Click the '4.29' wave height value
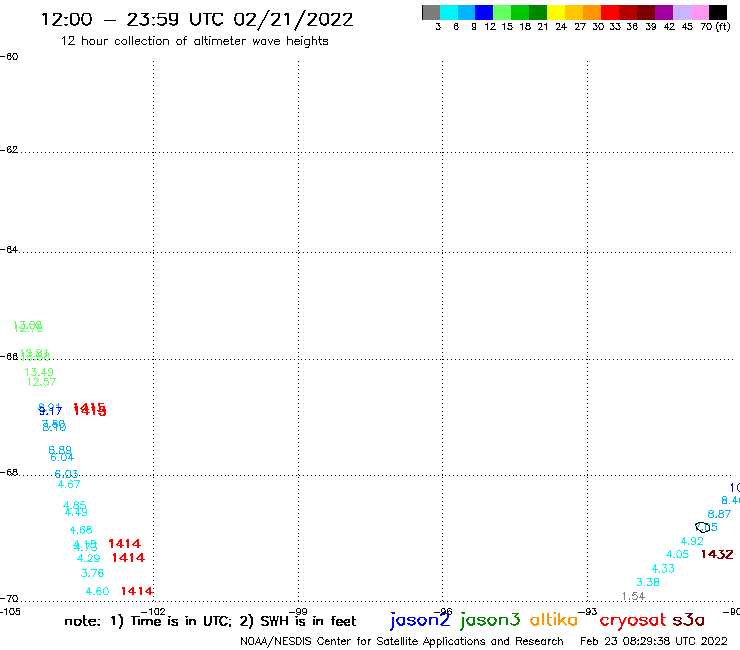 pos(89,558)
